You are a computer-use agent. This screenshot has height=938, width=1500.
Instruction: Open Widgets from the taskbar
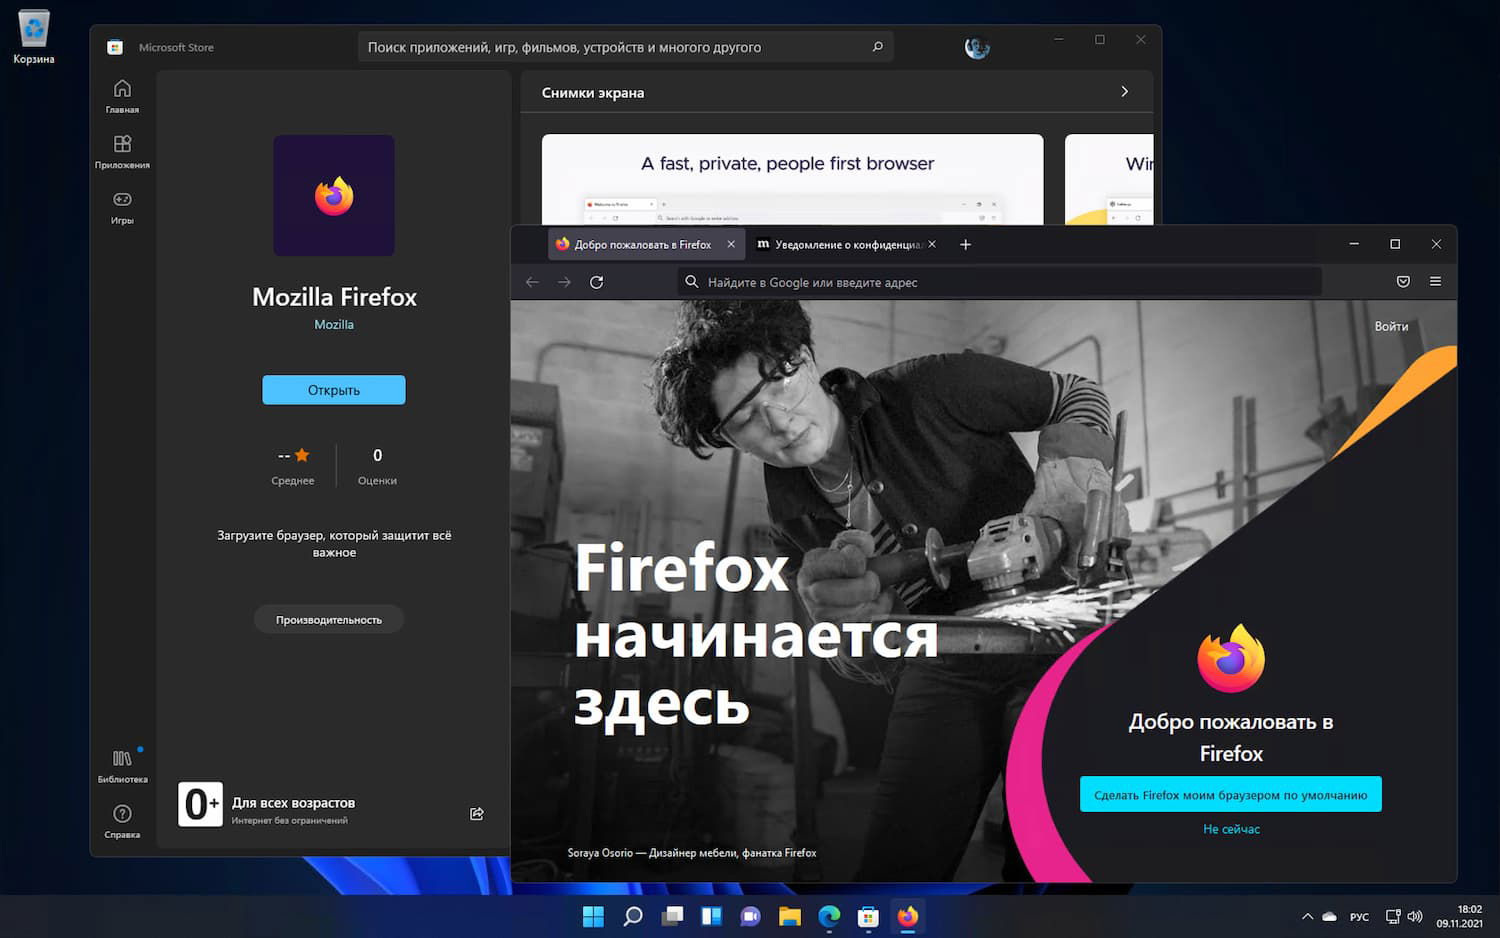[711, 916]
